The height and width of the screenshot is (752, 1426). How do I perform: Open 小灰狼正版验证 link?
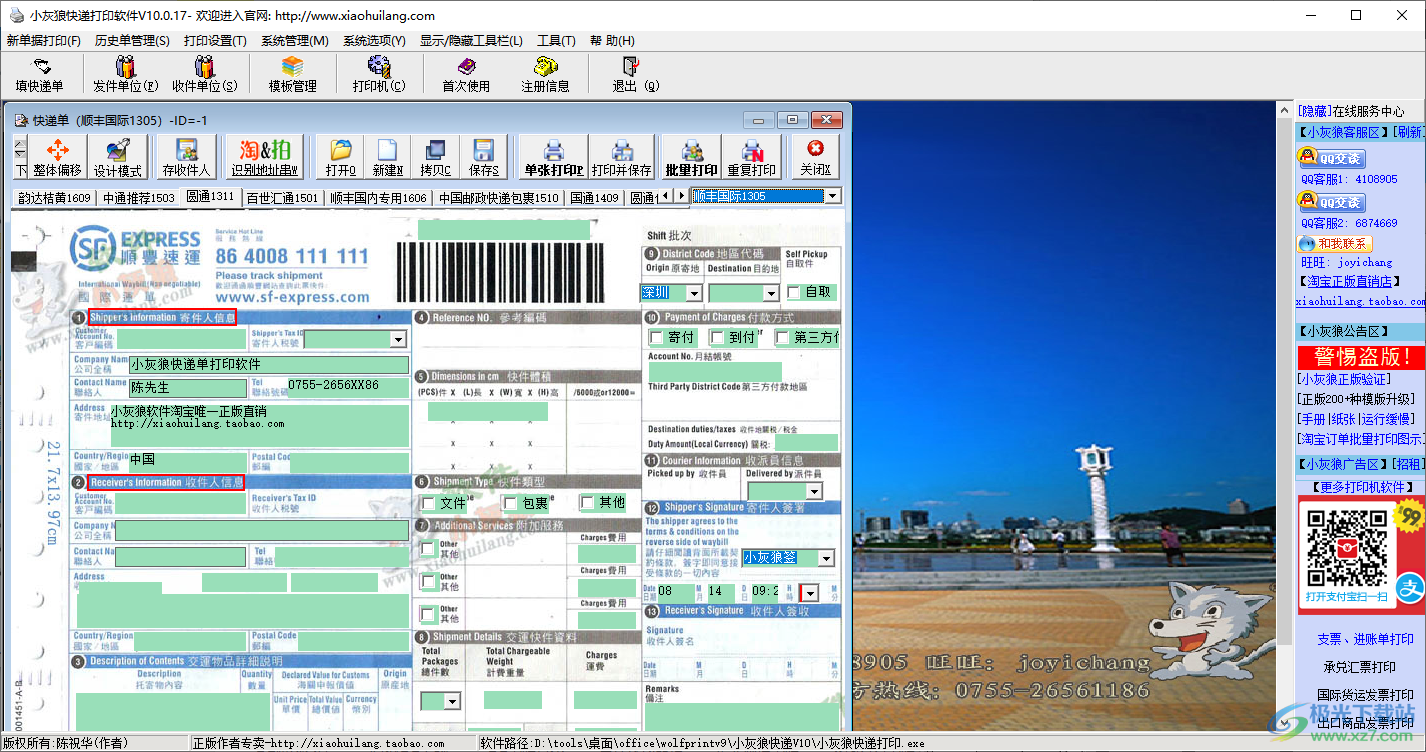[x=1343, y=379]
